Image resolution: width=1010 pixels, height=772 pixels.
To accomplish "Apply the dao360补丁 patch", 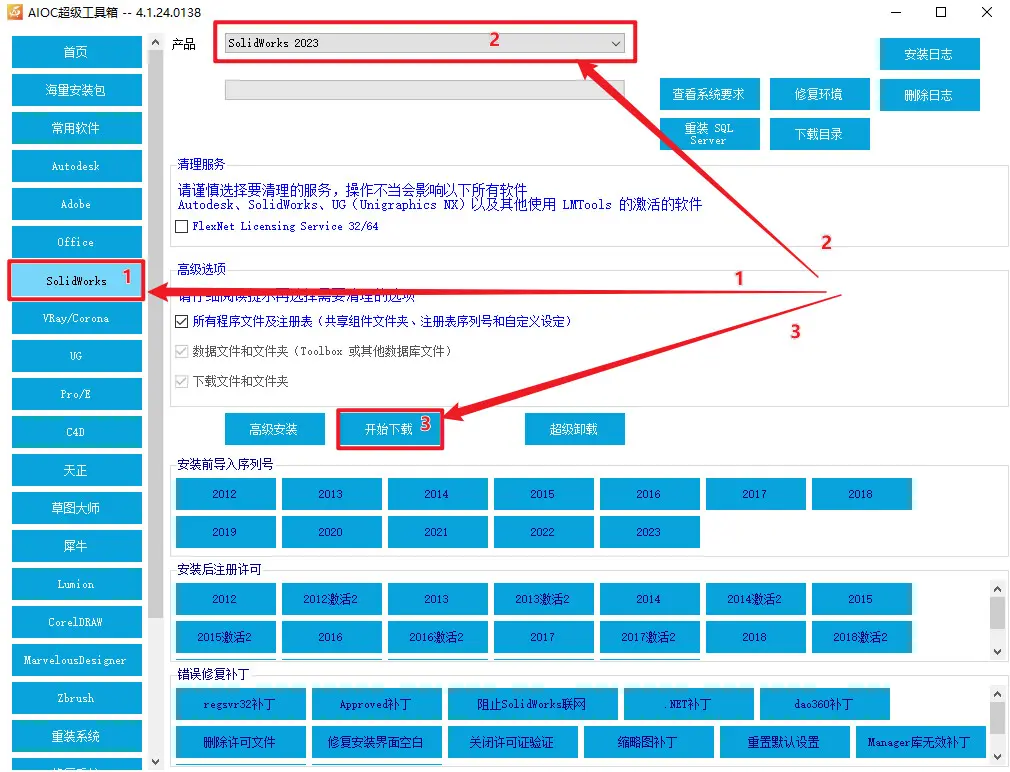I will pos(824,704).
